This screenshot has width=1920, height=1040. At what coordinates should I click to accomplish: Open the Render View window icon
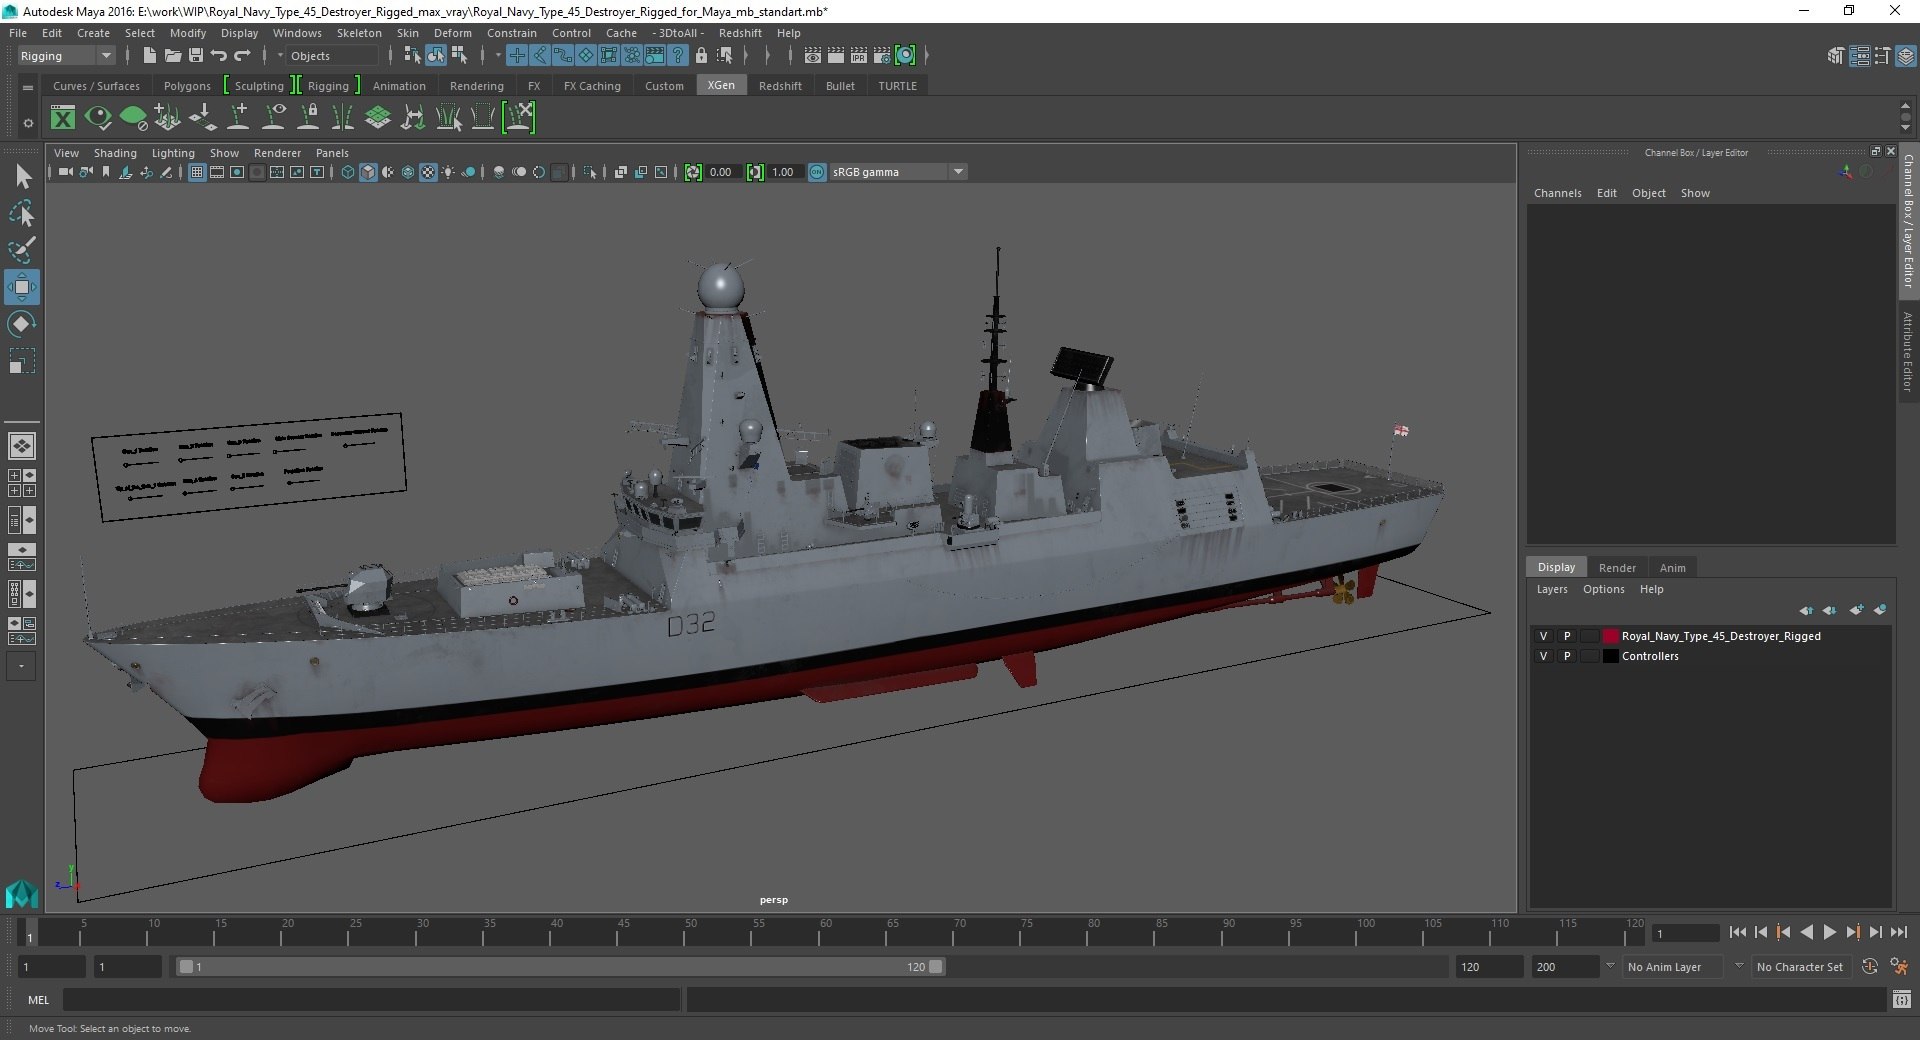tap(813, 56)
